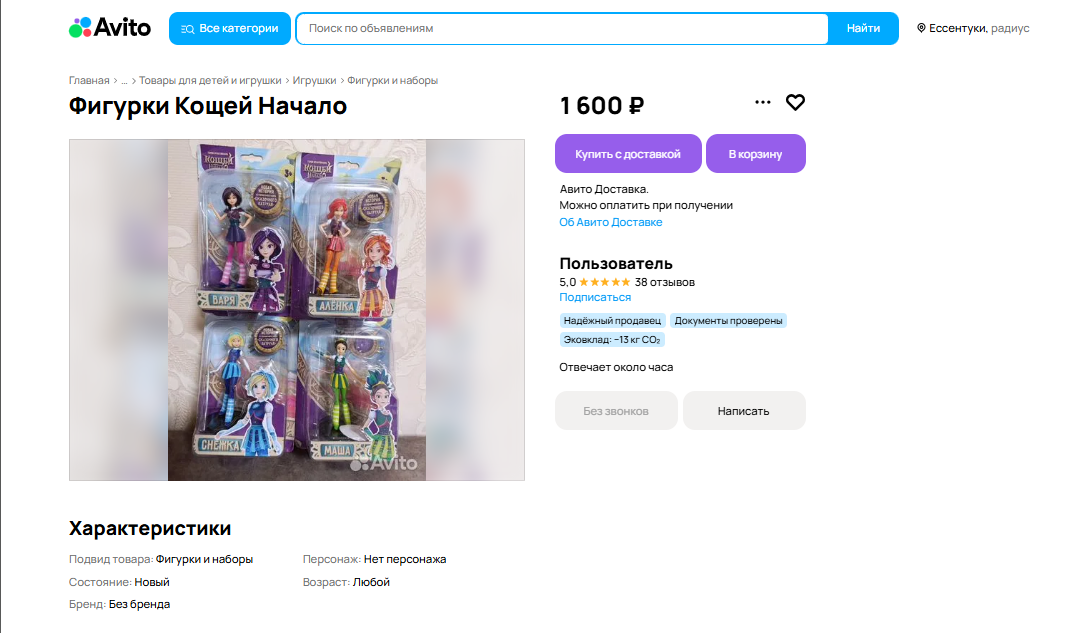
Task: Click Написать to message seller
Action: click(744, 411)
